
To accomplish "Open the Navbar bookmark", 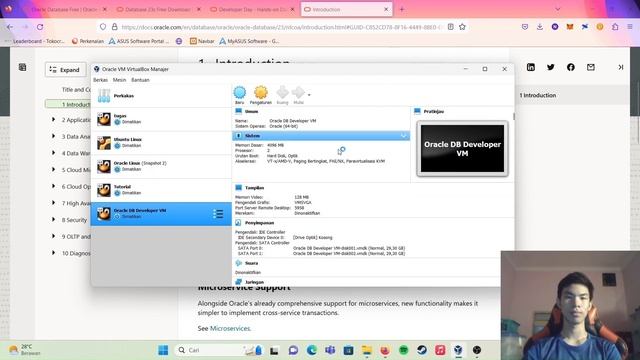I will click(x=202, y=41).
